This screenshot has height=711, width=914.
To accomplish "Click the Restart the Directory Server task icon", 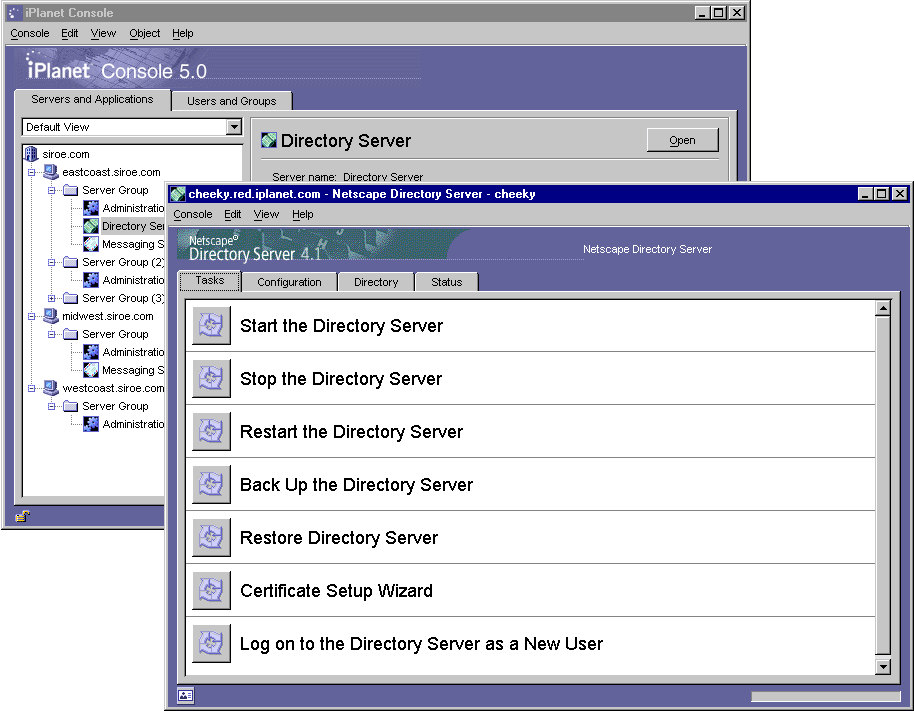I will 212,431.
